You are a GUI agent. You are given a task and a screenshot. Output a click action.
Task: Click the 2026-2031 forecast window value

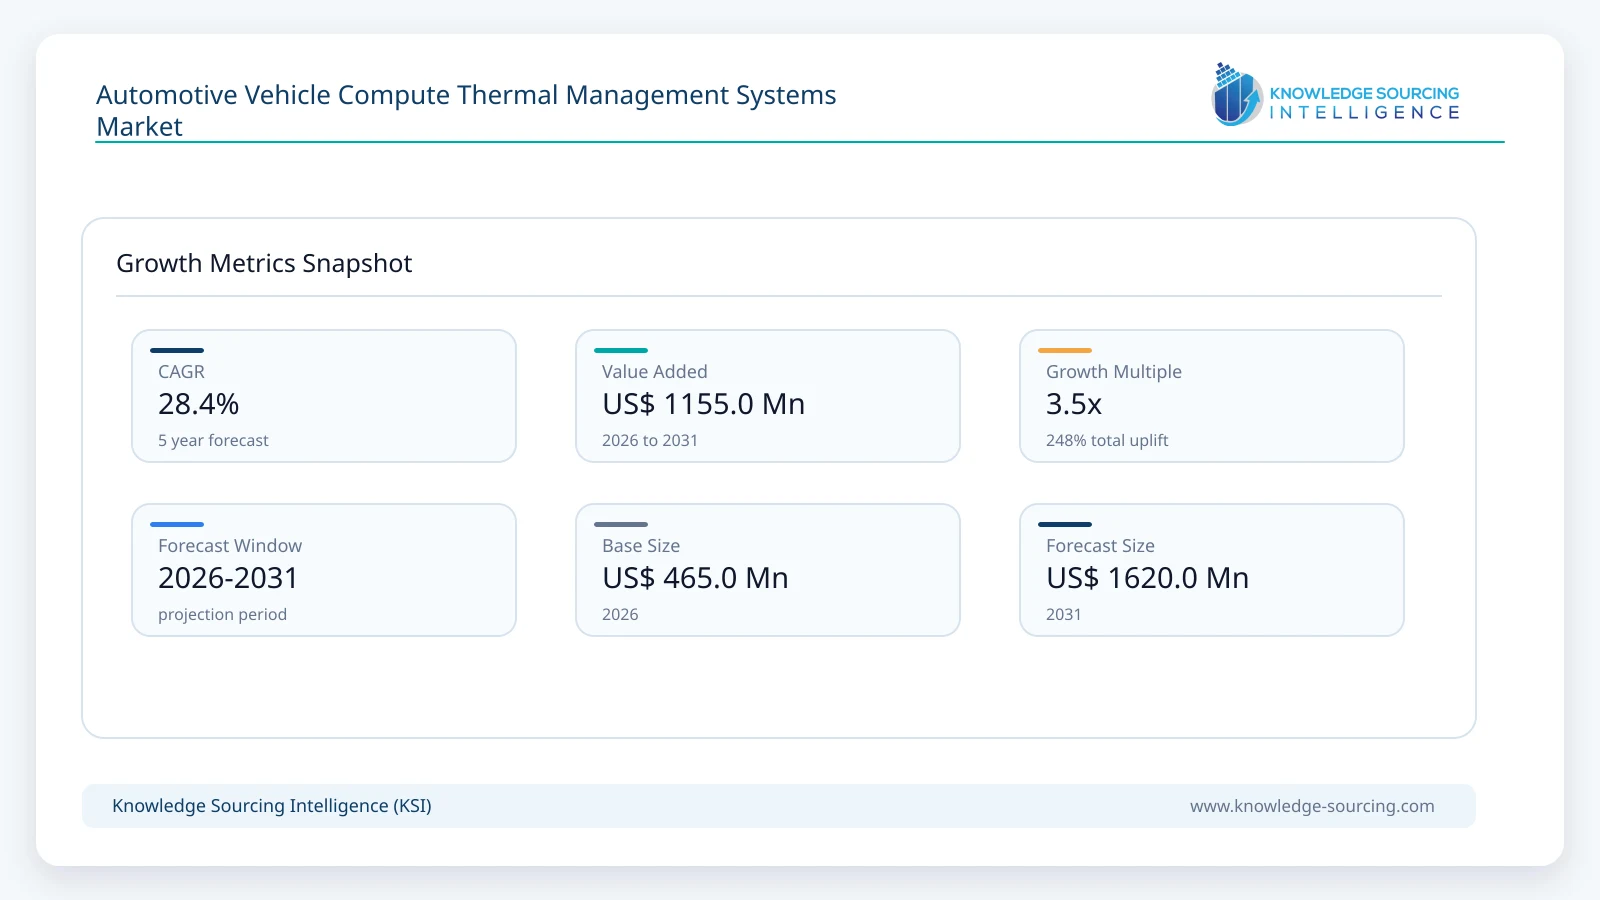point(228,578)
